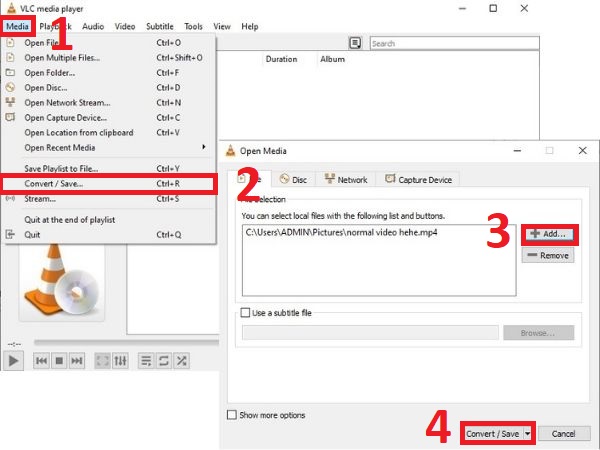
Task: Open the Help menu
Action: pos(249,26)
